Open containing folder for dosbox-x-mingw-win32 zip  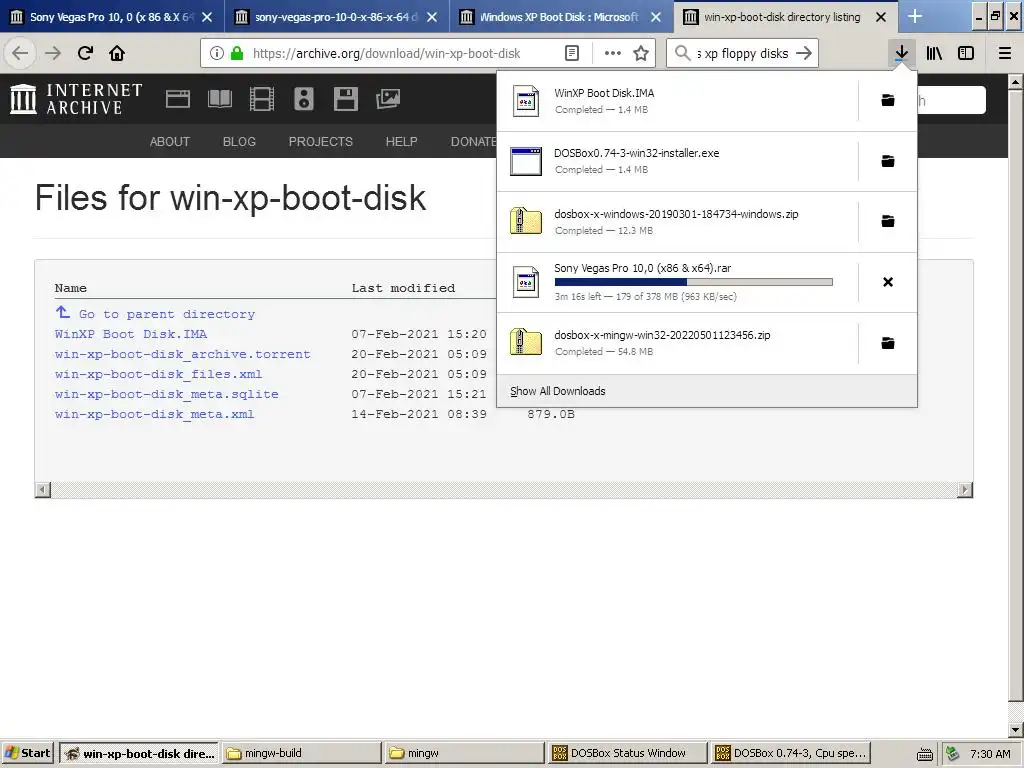click(888, 343)
